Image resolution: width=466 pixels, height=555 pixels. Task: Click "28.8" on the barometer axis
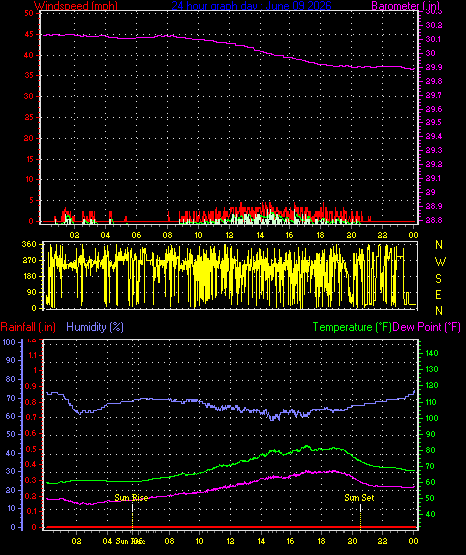(434, 220)
